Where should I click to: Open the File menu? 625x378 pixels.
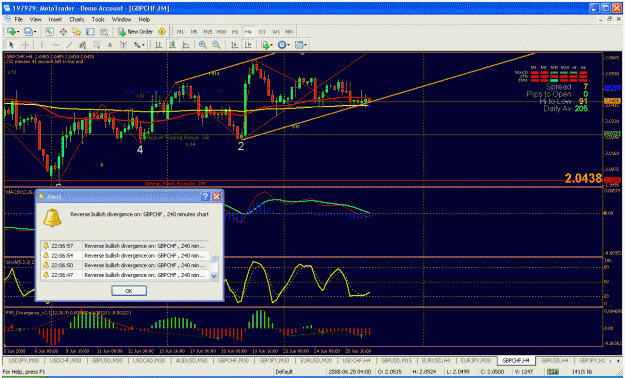[x=18, y=19]
